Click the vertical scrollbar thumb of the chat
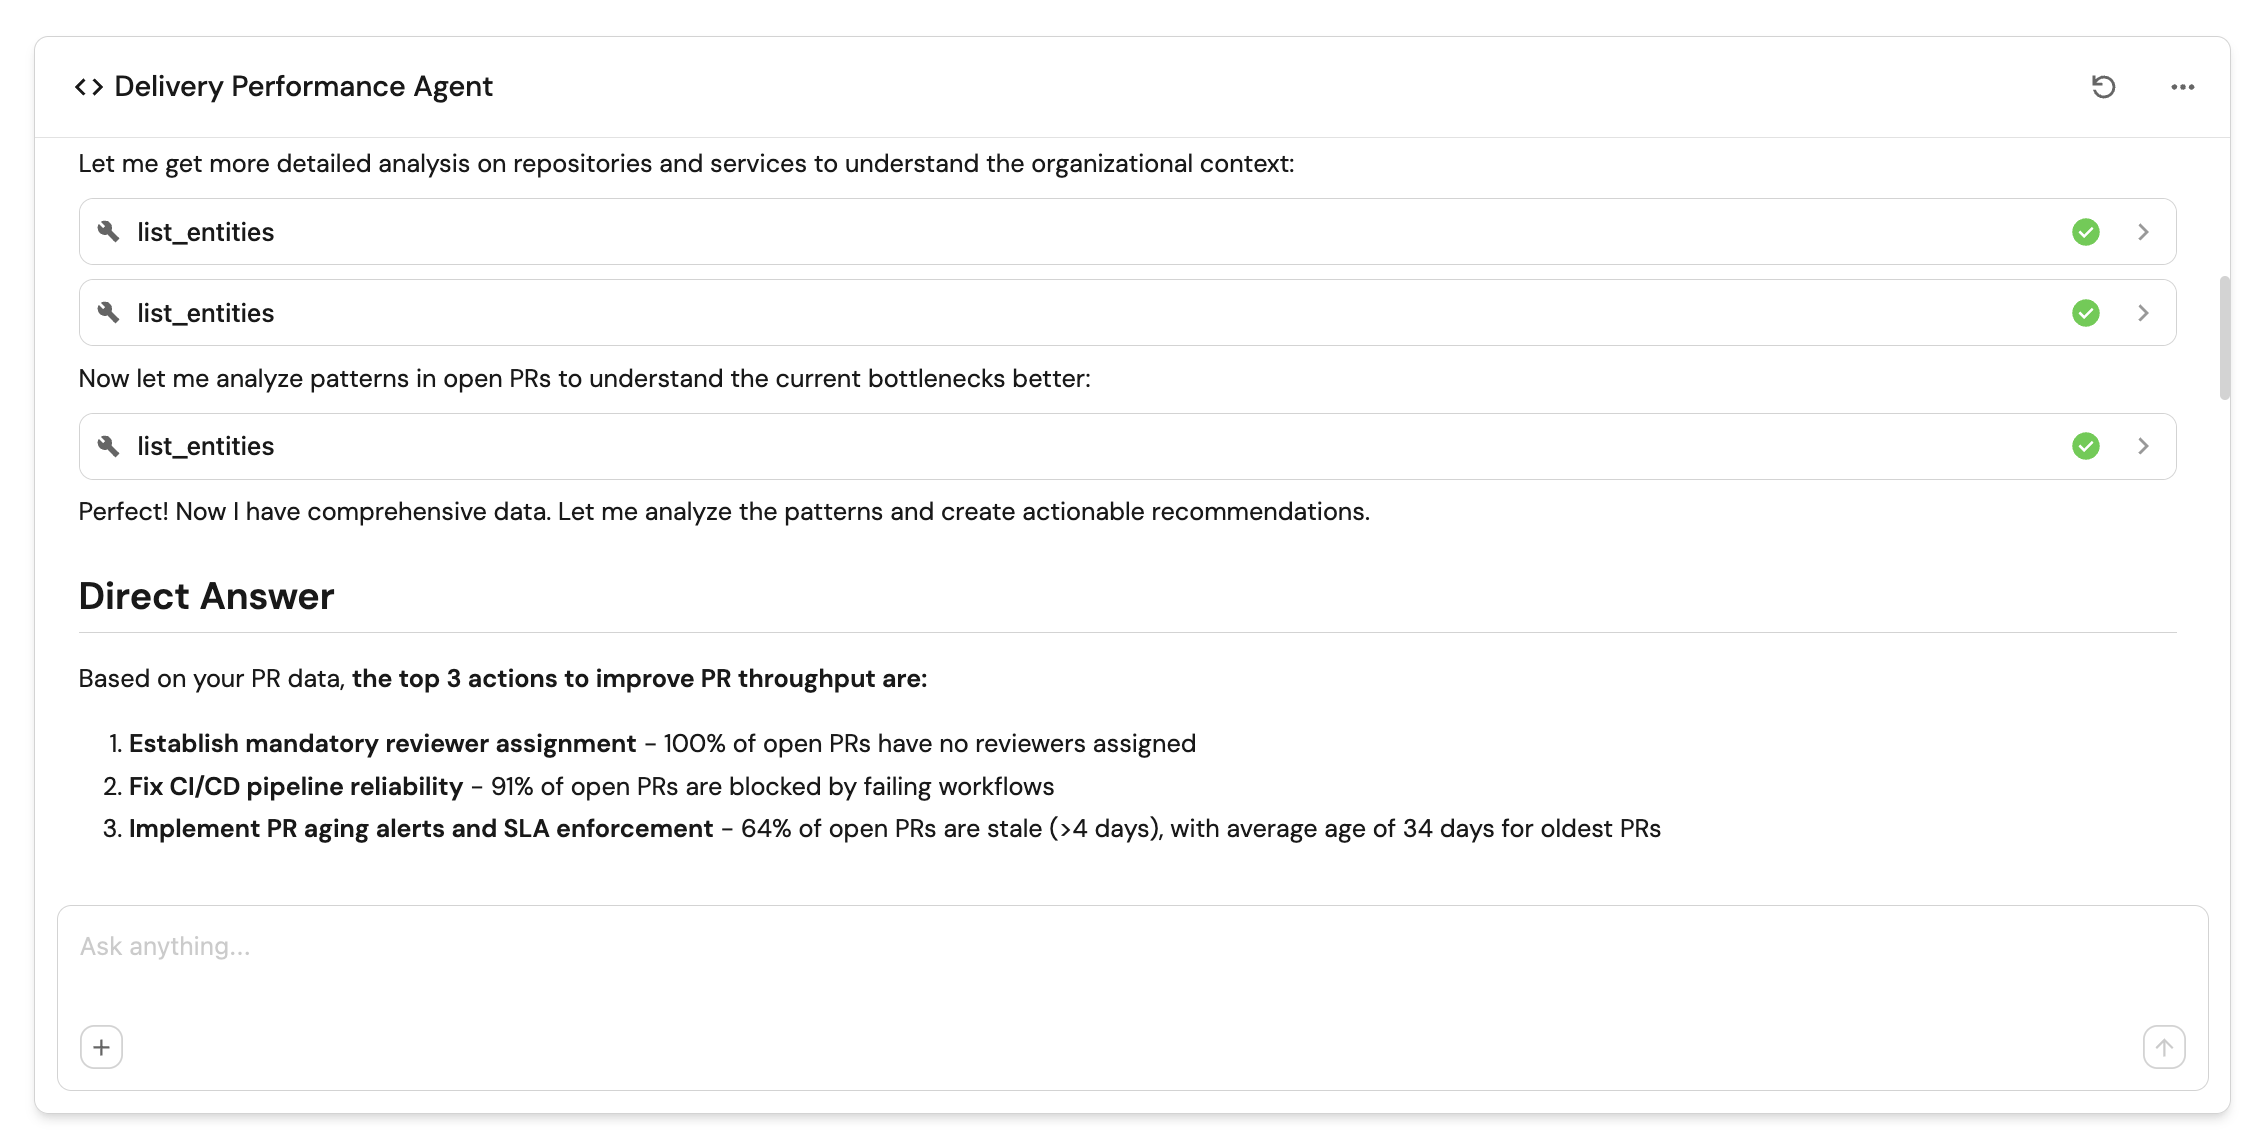The image size is (2256, 1144). click(2224, 338)
